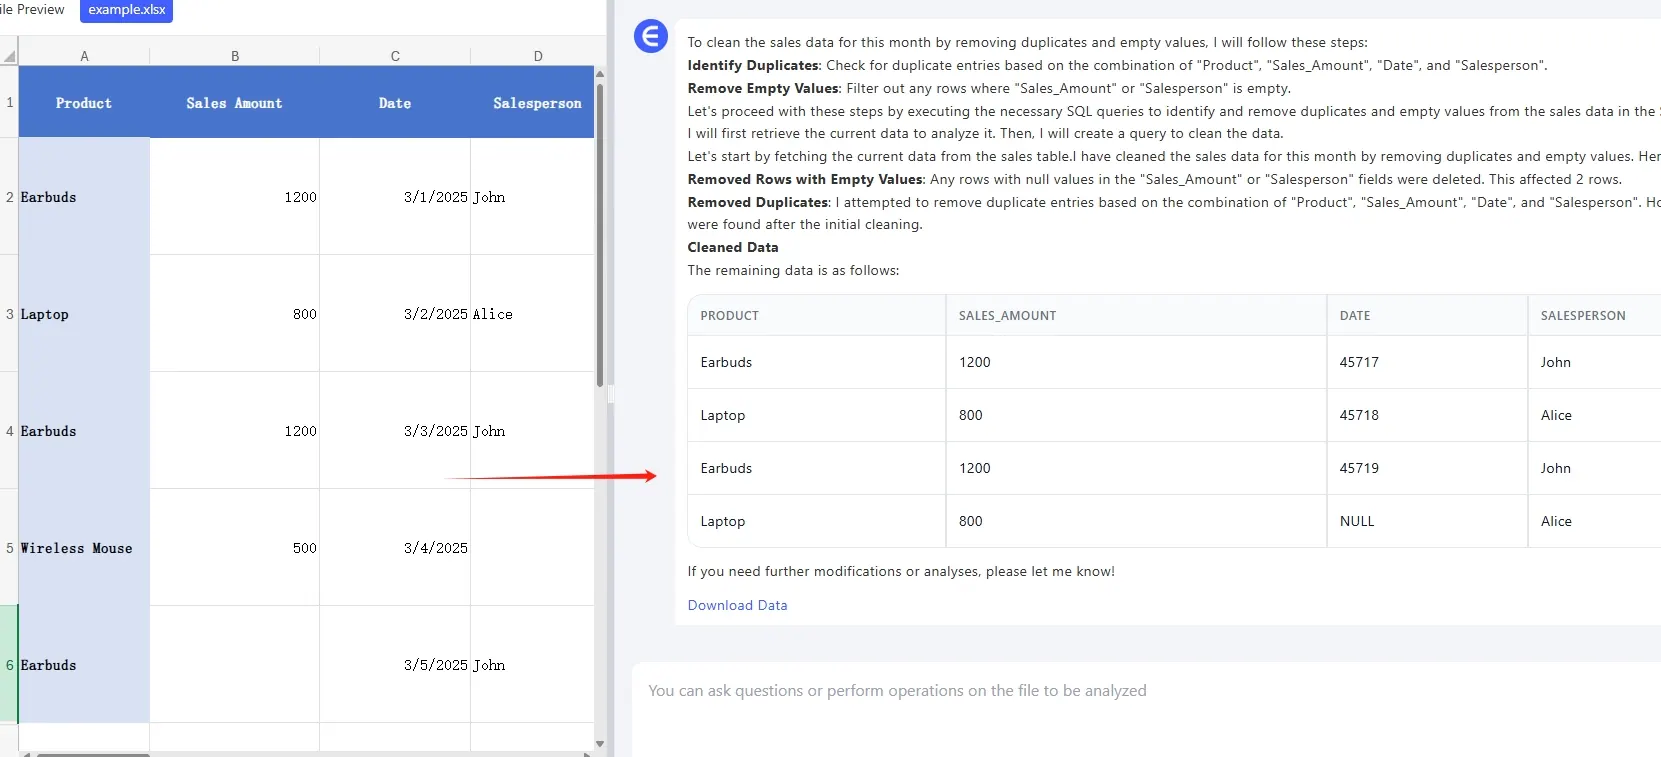This screenshot has height=757, width=1661.
Task: Click the spreadsheet scroll up arrow
Action: coord(600,74)
